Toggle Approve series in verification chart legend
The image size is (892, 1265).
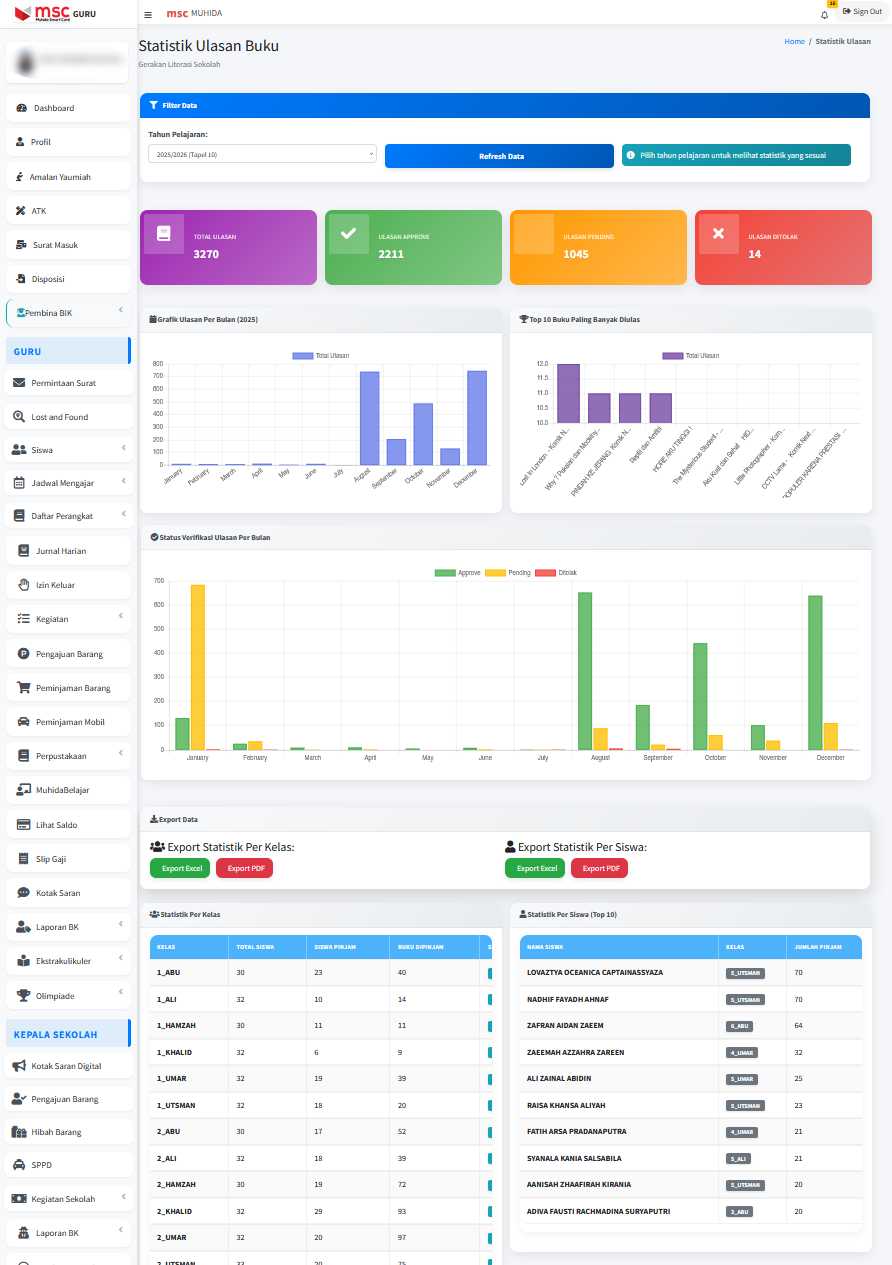445,573
